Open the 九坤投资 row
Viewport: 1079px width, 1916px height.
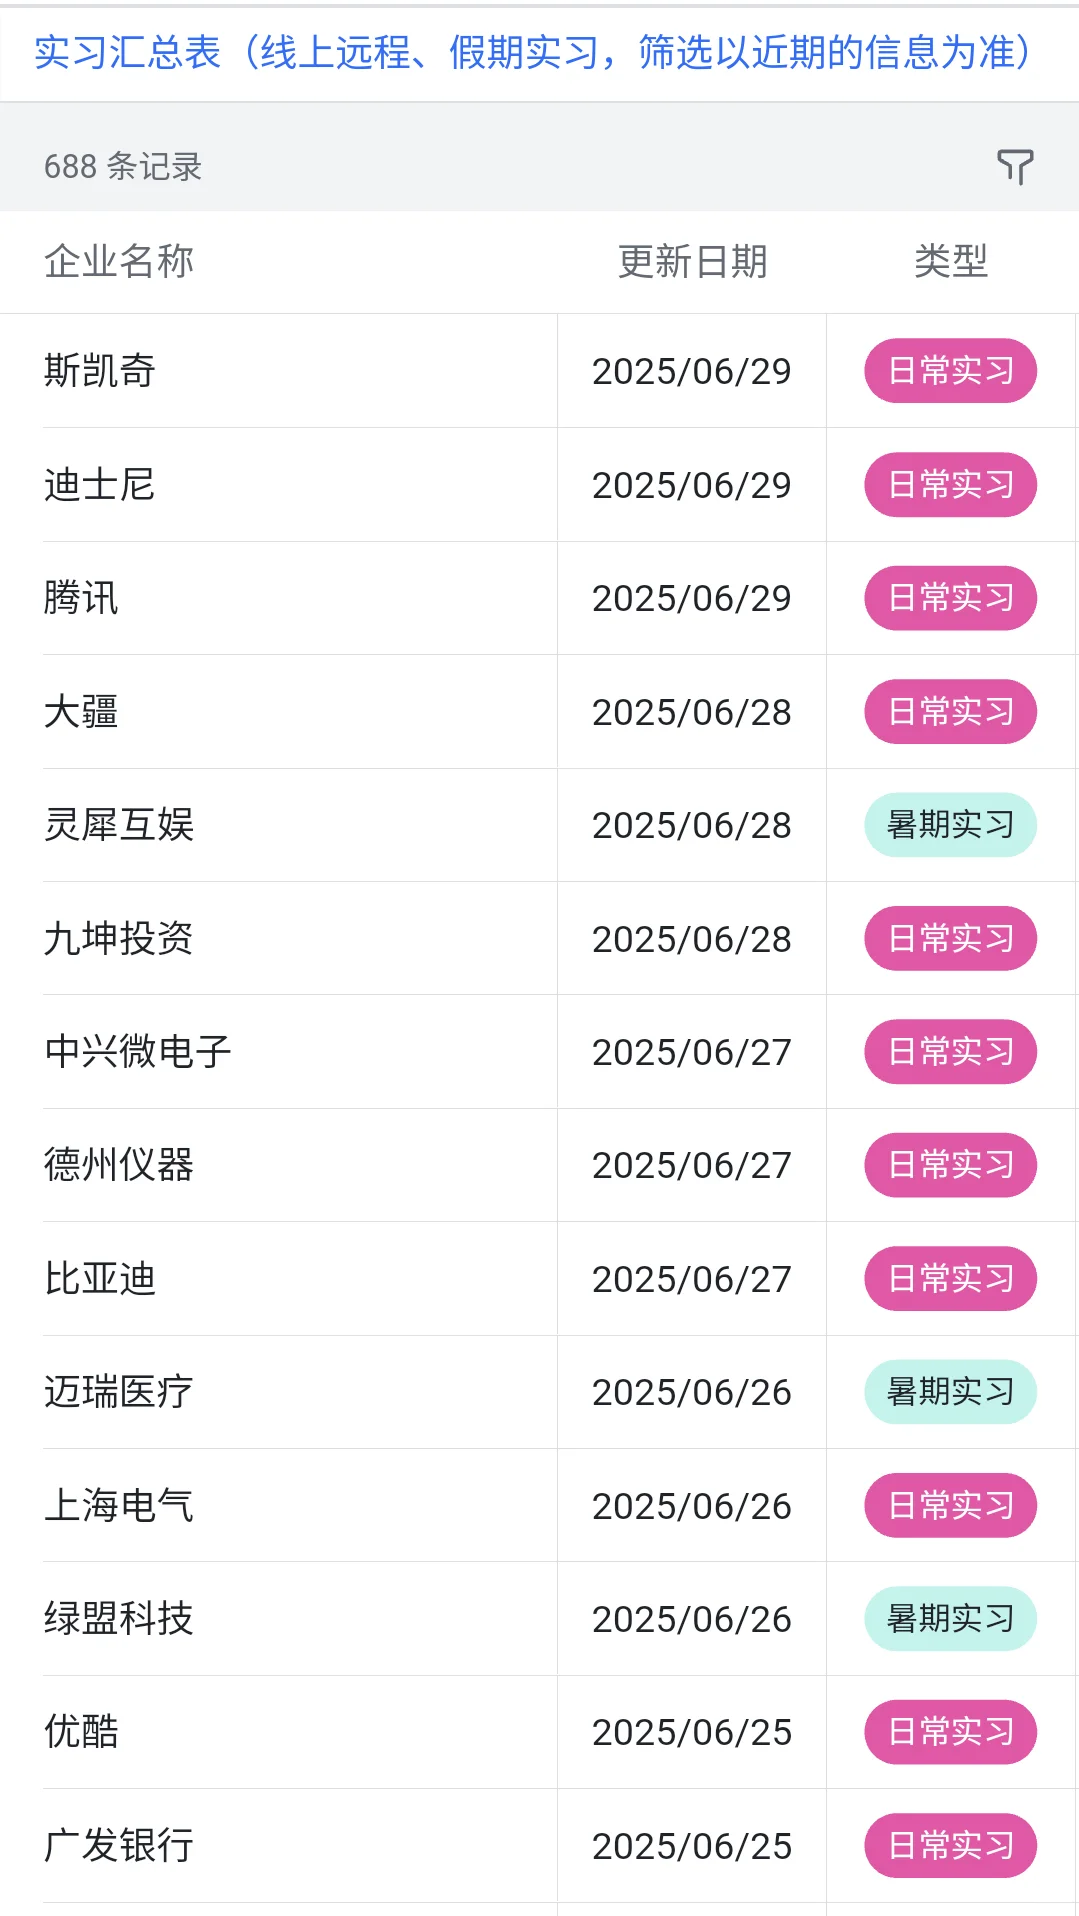coord(539,938)
